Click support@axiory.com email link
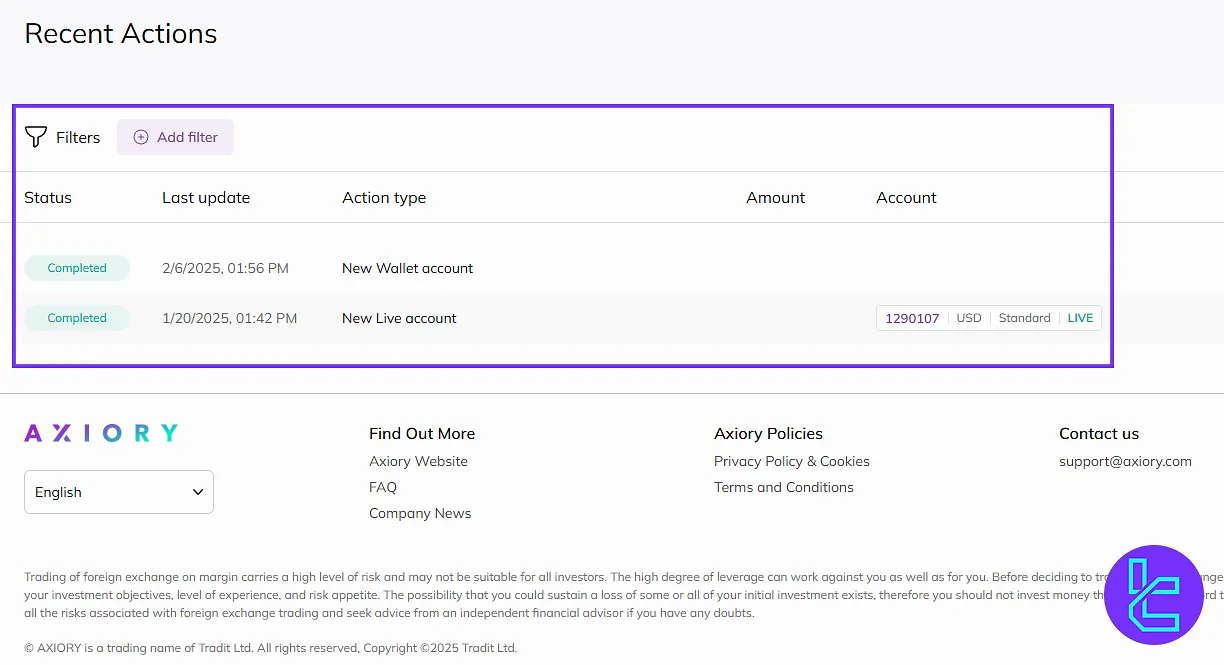Screen dimensions: 1224x665 point(1125,461)
